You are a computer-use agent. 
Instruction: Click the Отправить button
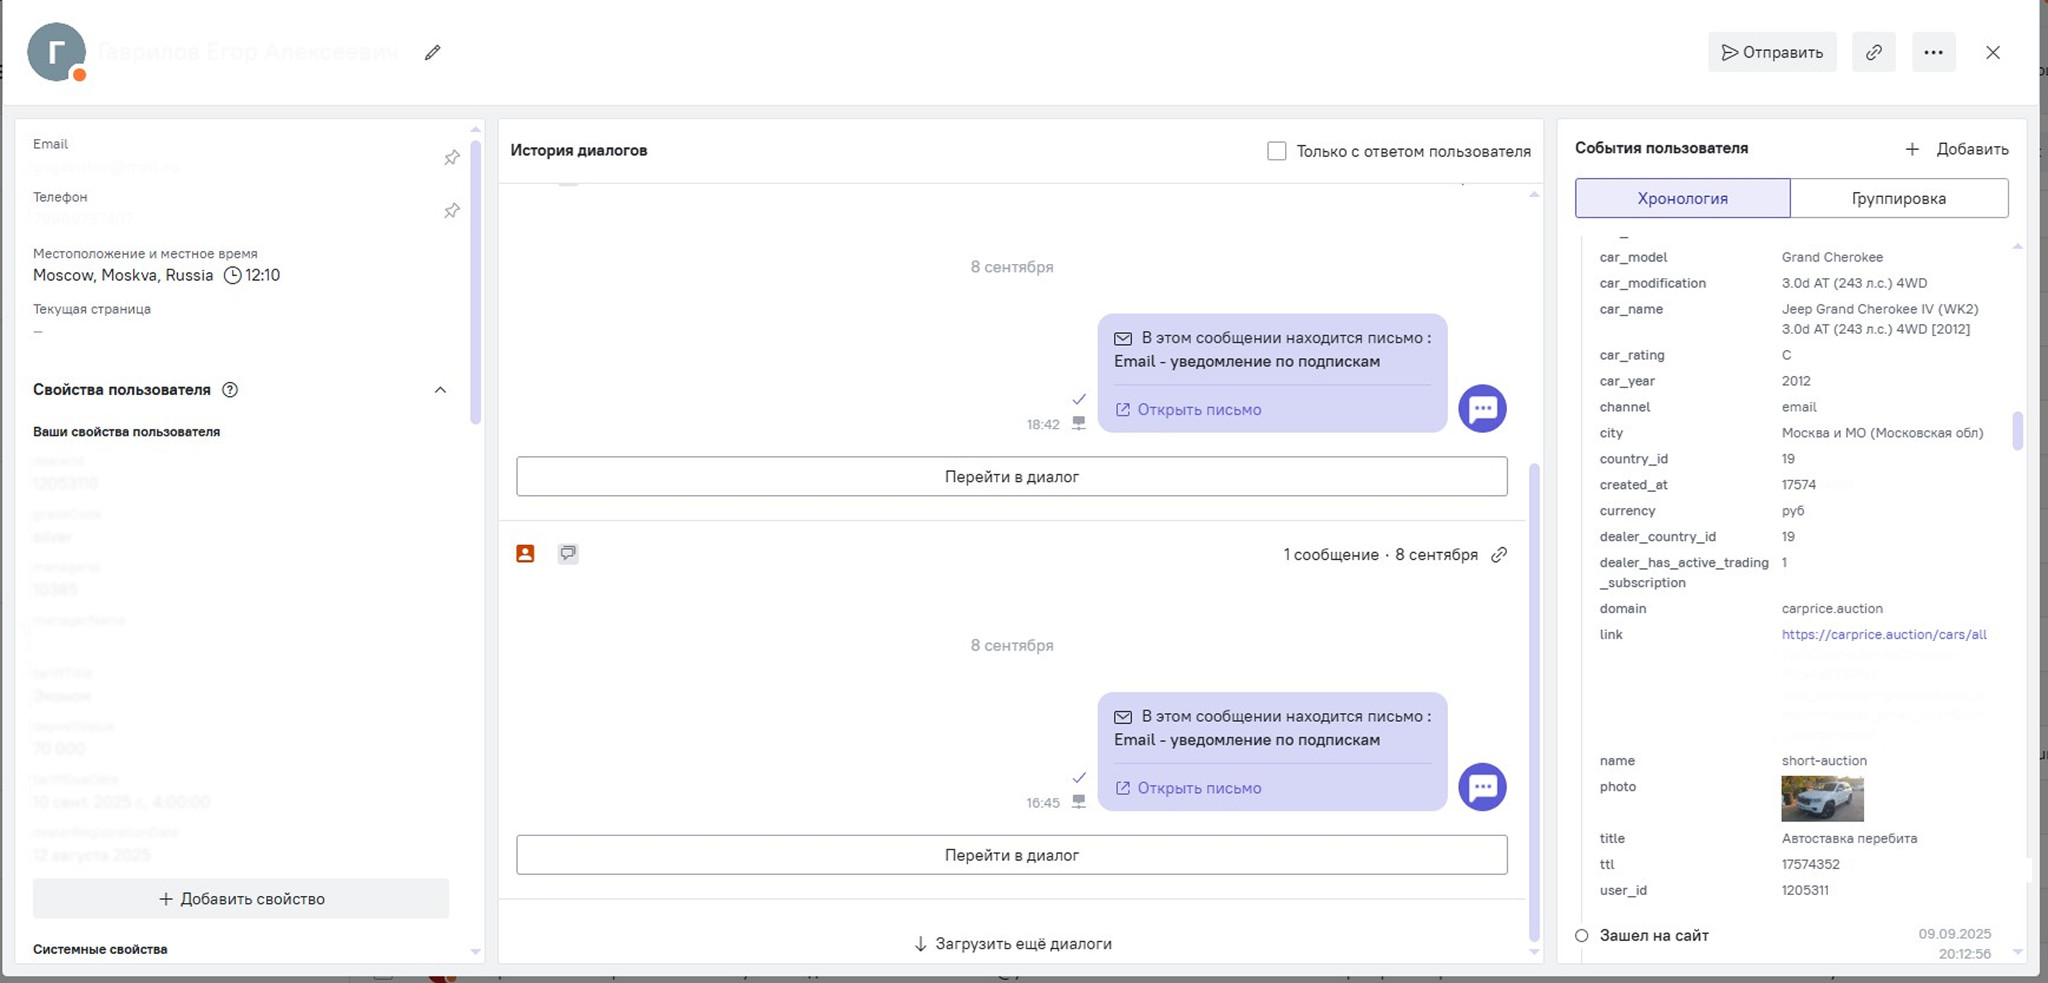point(1771,53)
